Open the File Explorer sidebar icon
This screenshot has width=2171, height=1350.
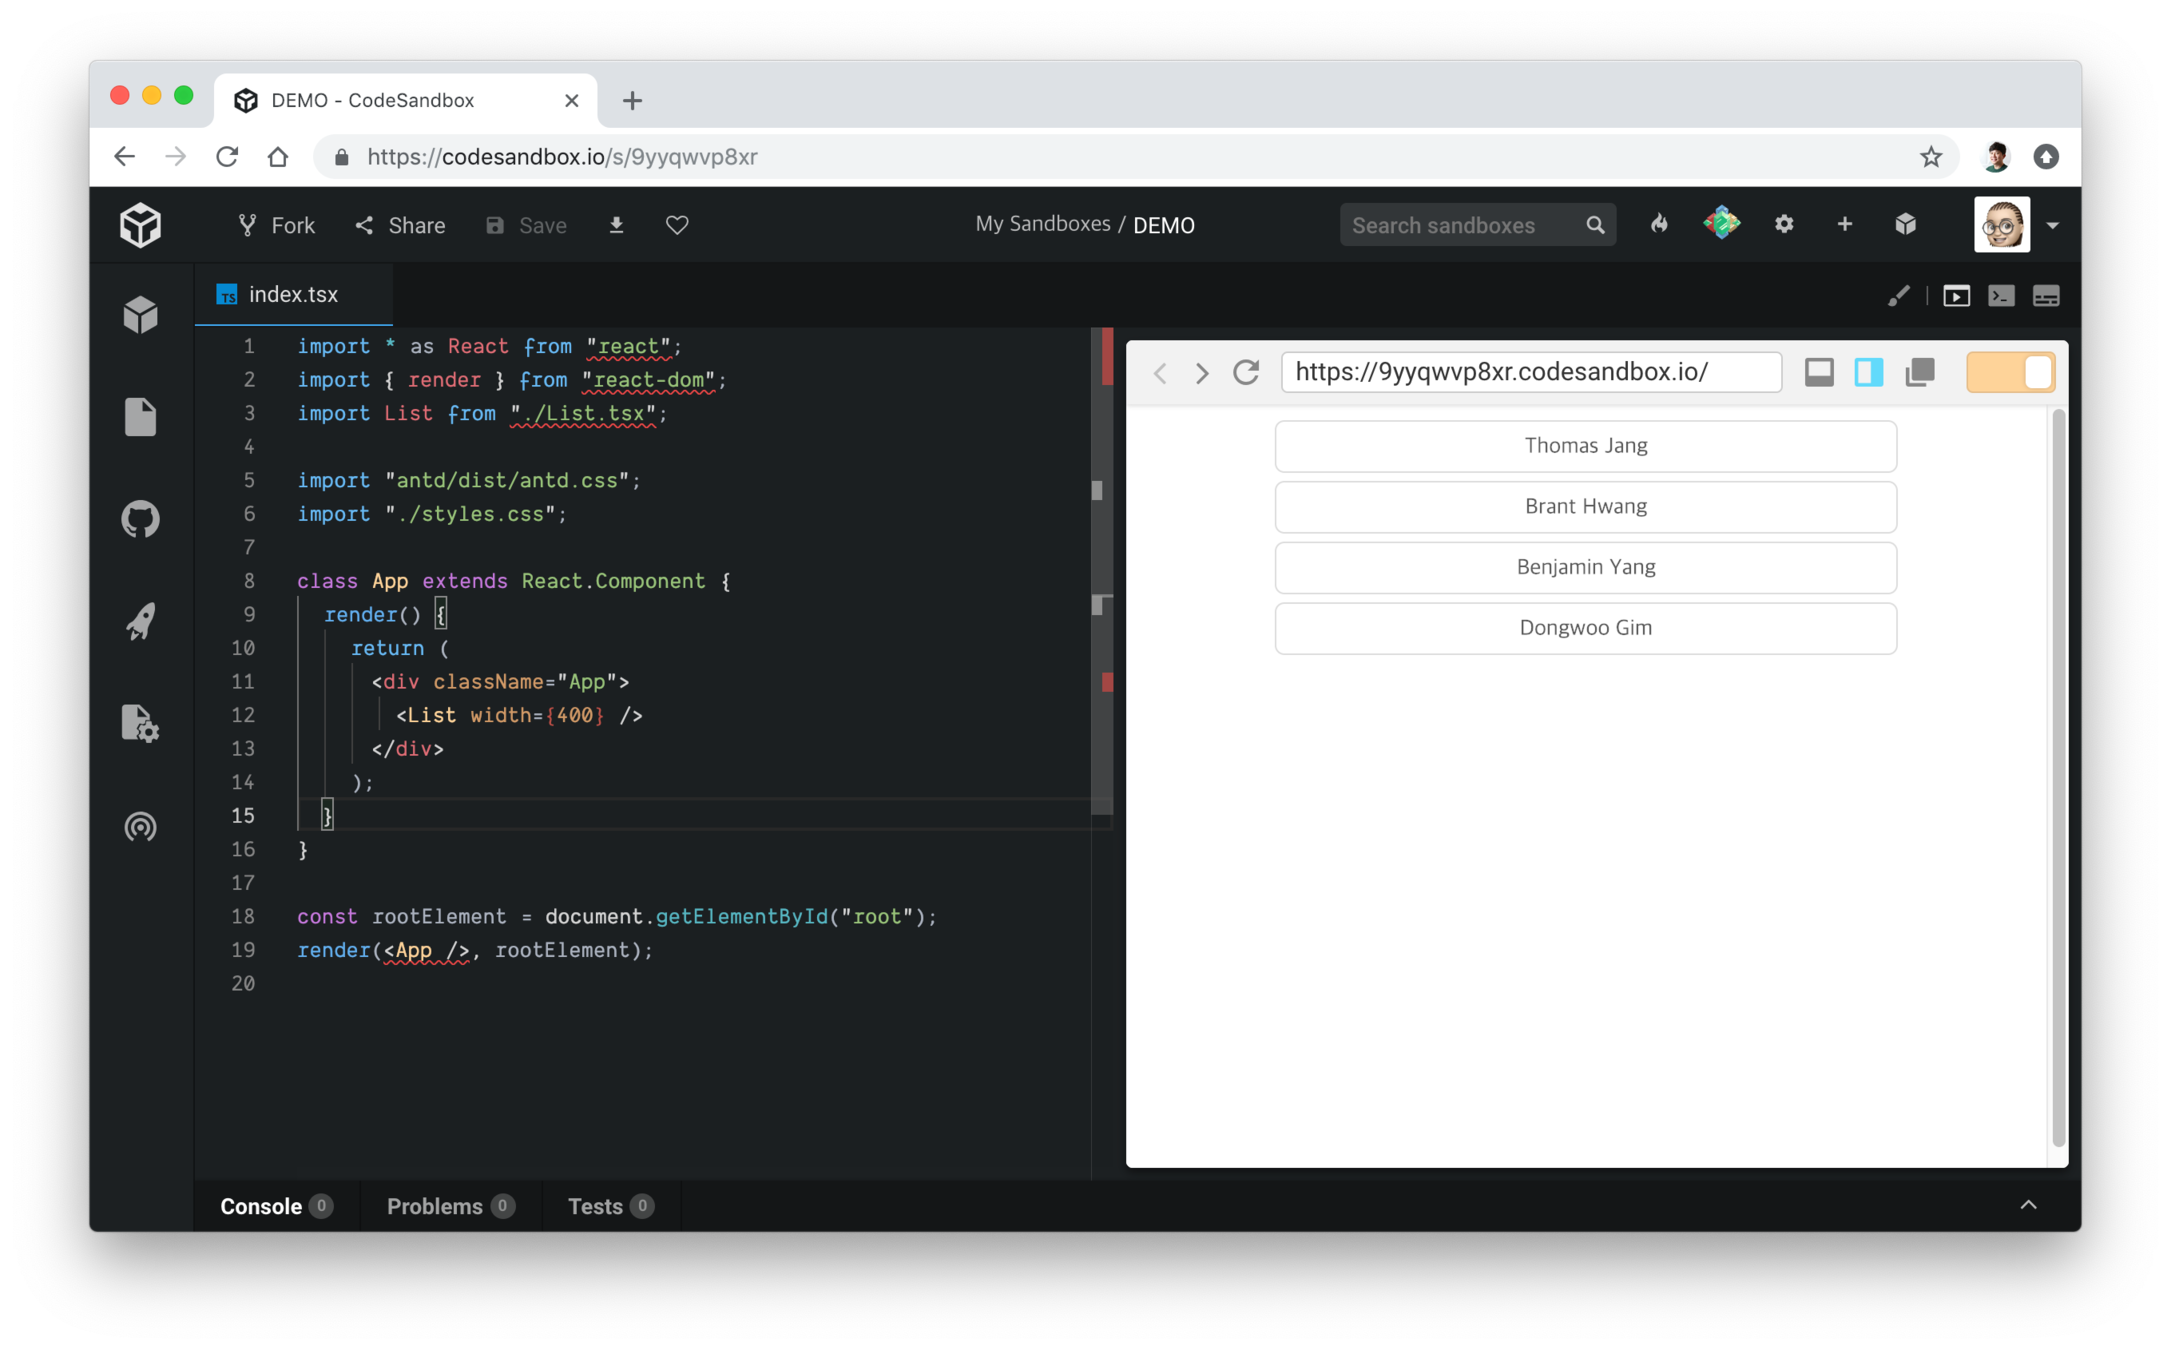click(x=140, y=417)
